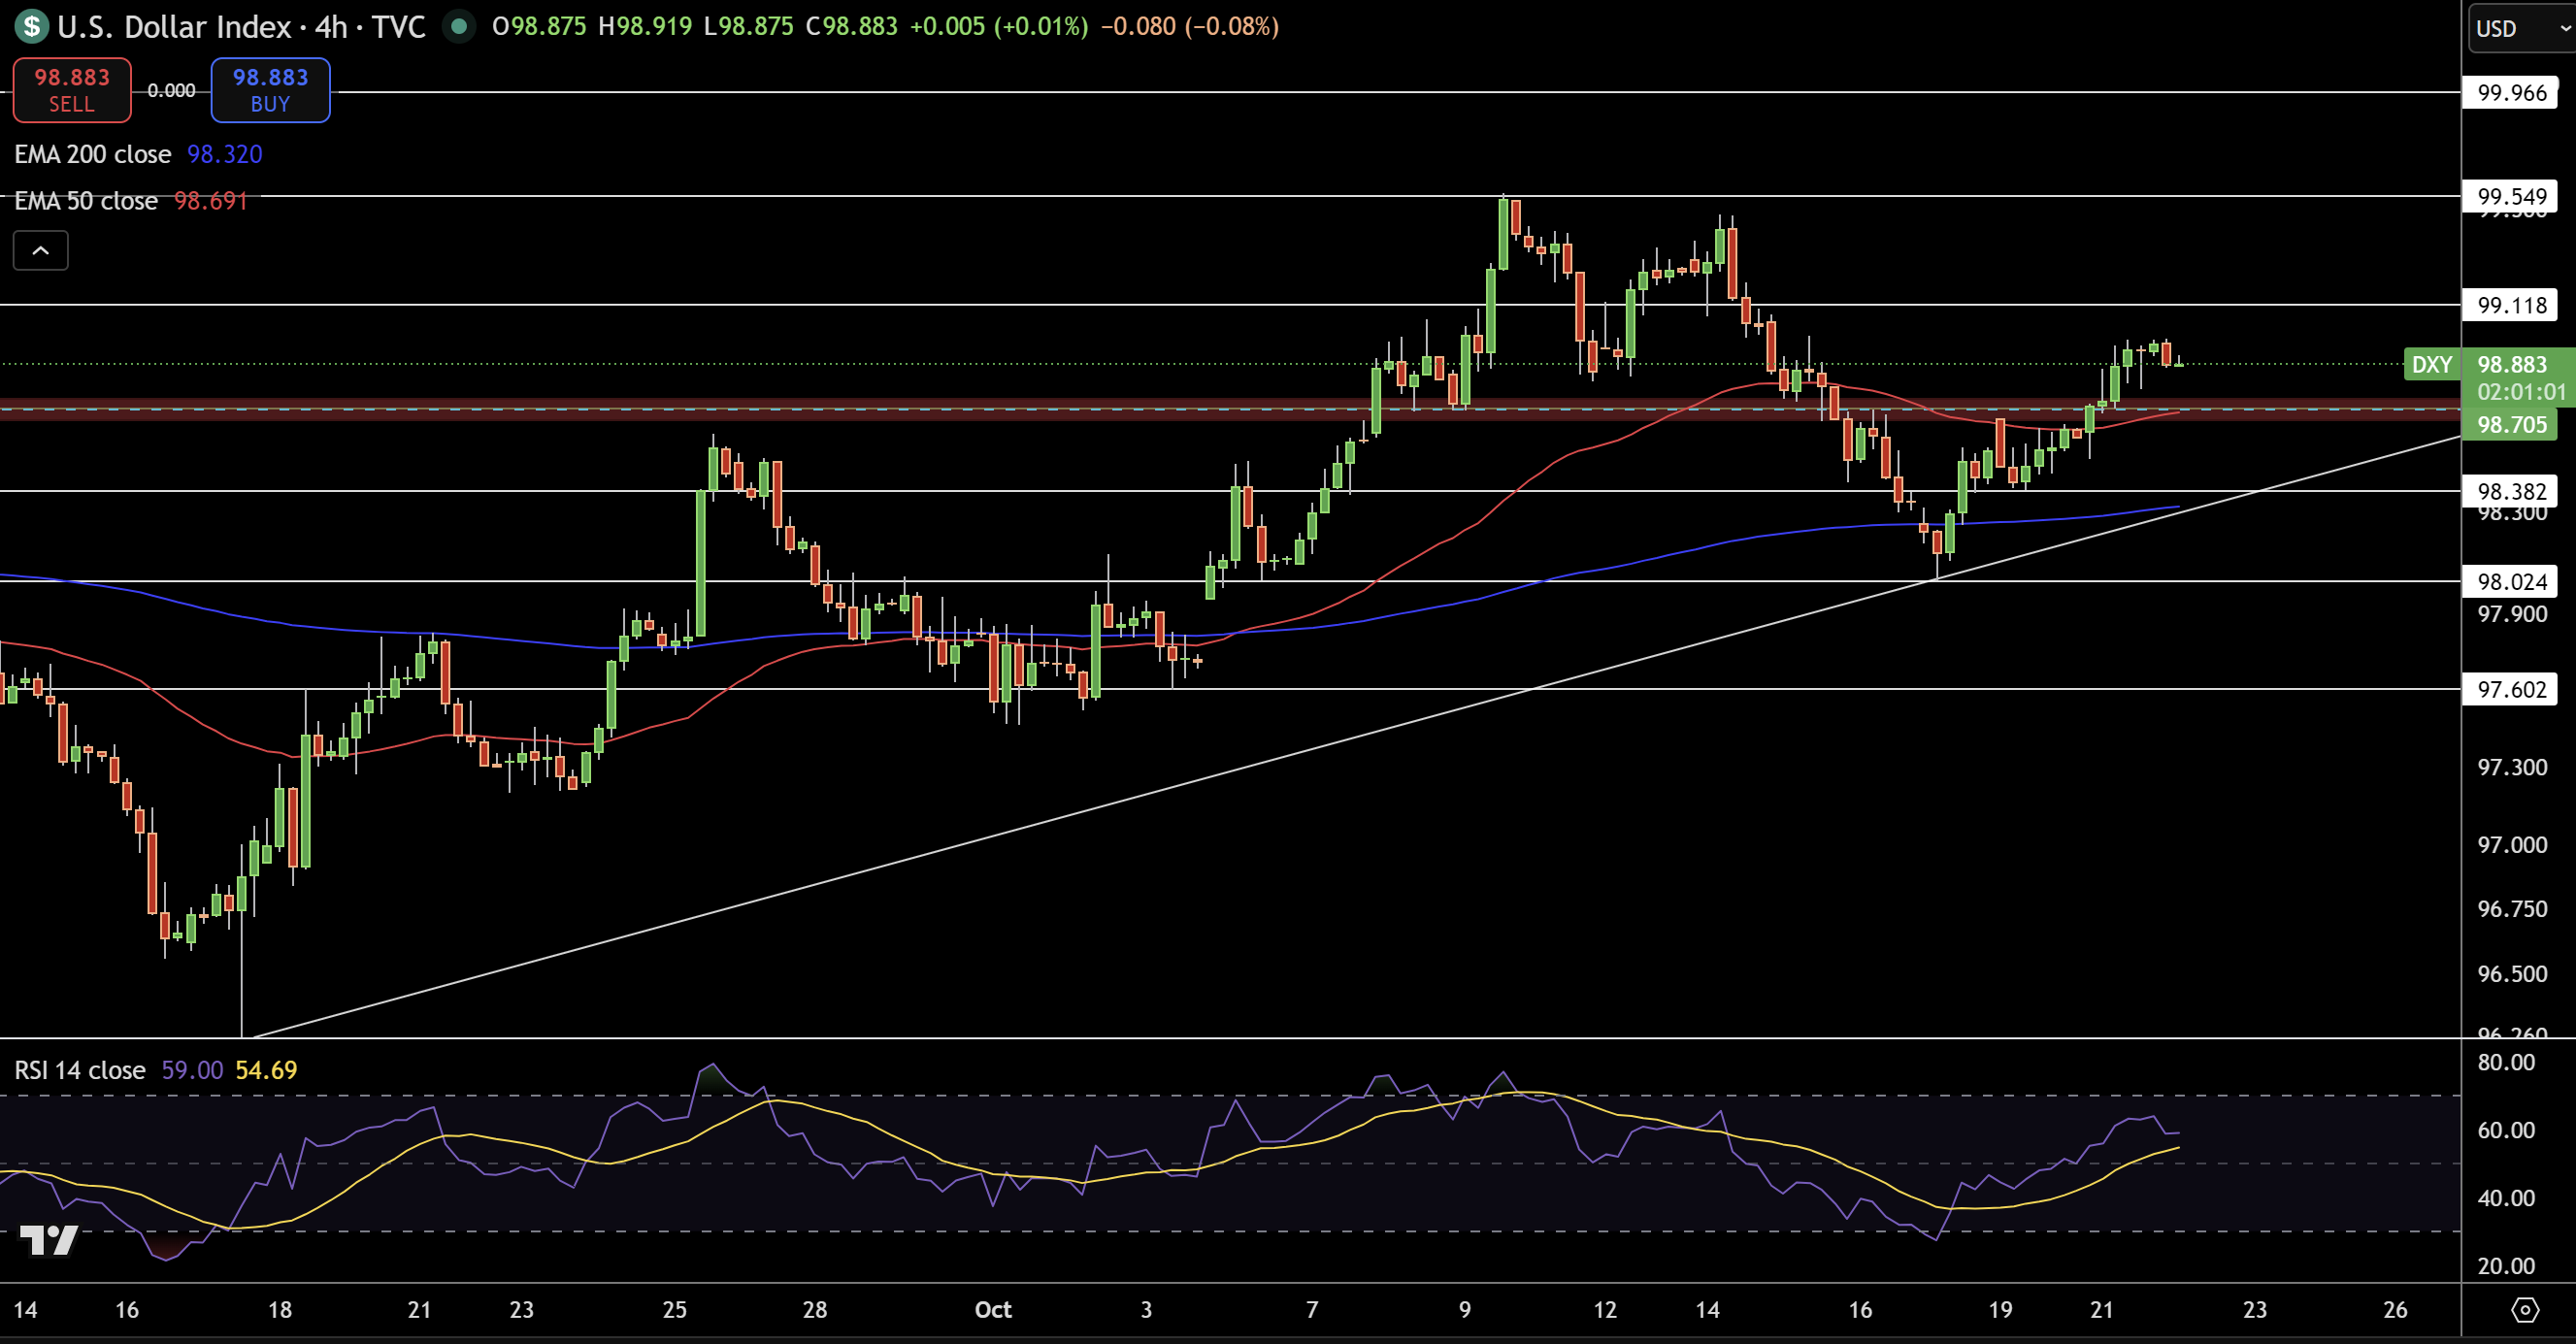The width and height of the screenshot is (2576, 1344).
Task: Select the EMA 50 close indicator legend
Action: click(86, 201)
